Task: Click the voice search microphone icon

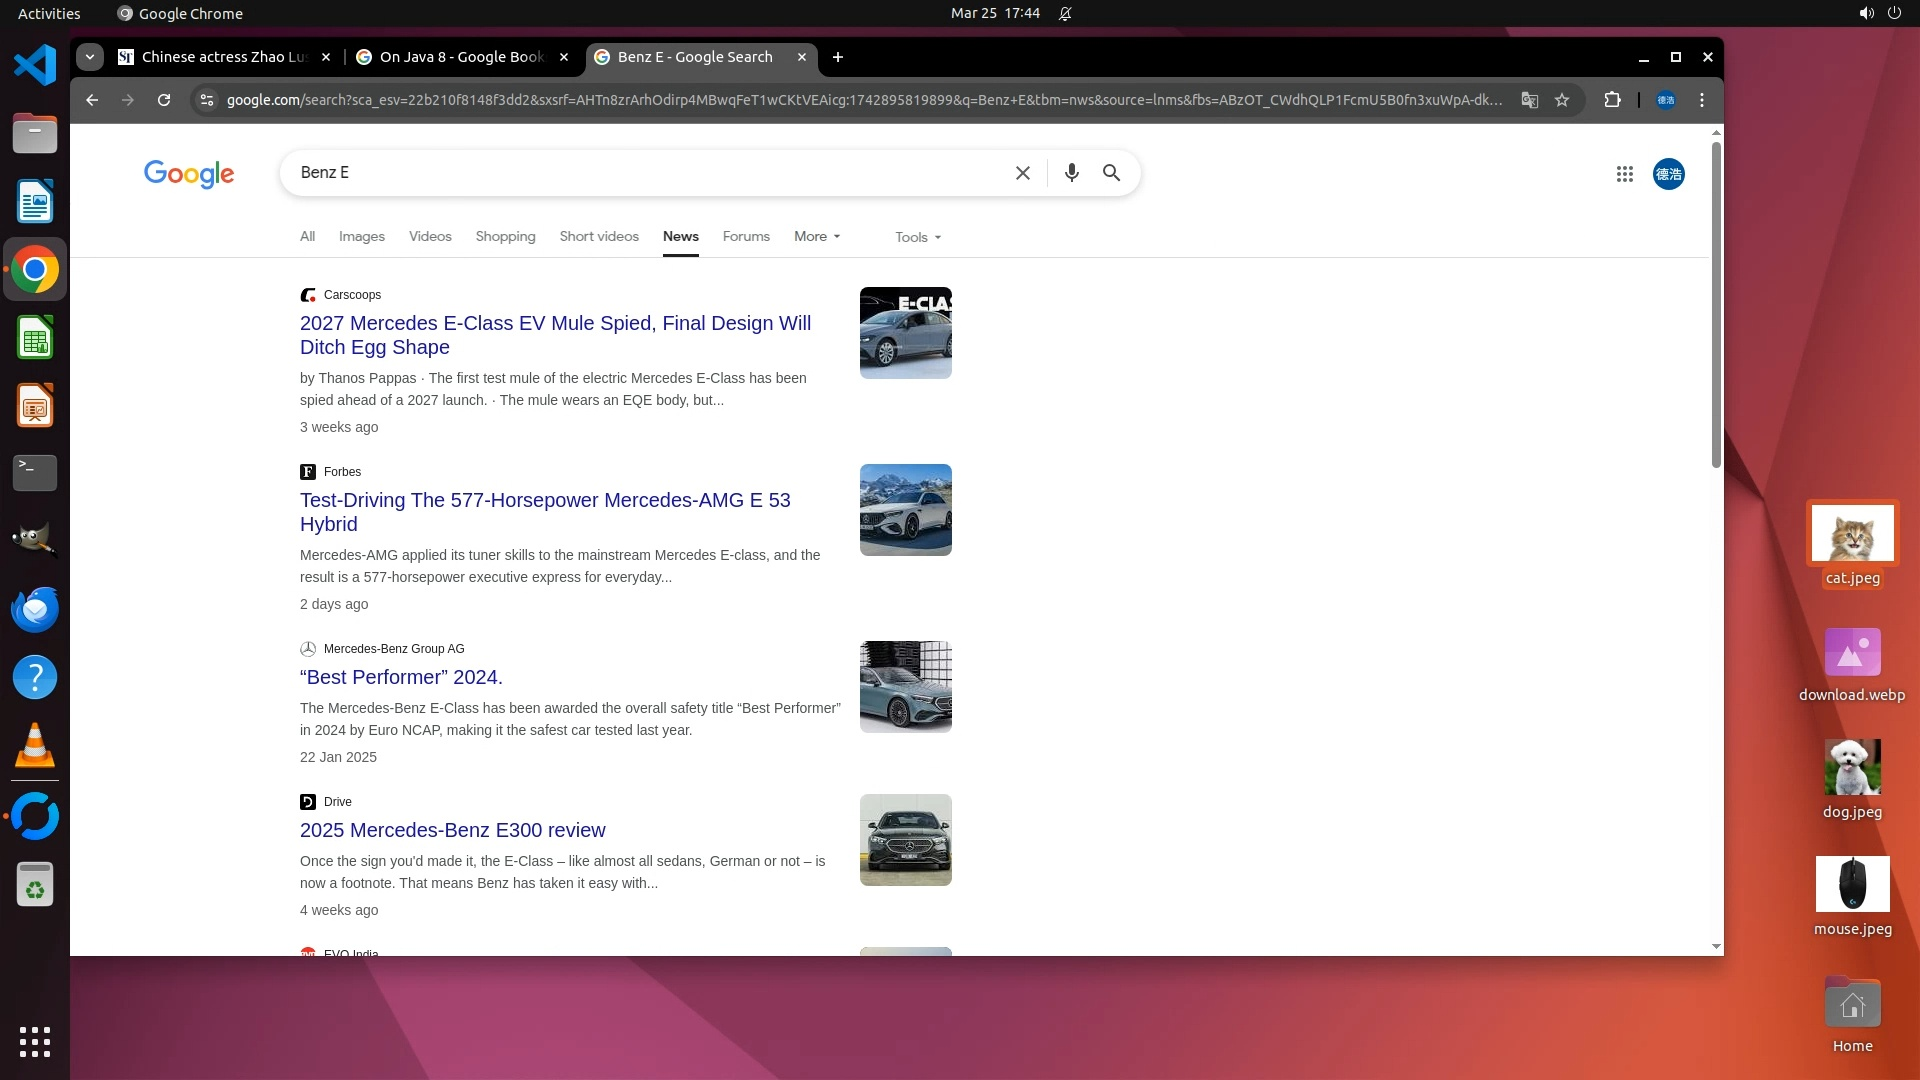Action: 1071,173
